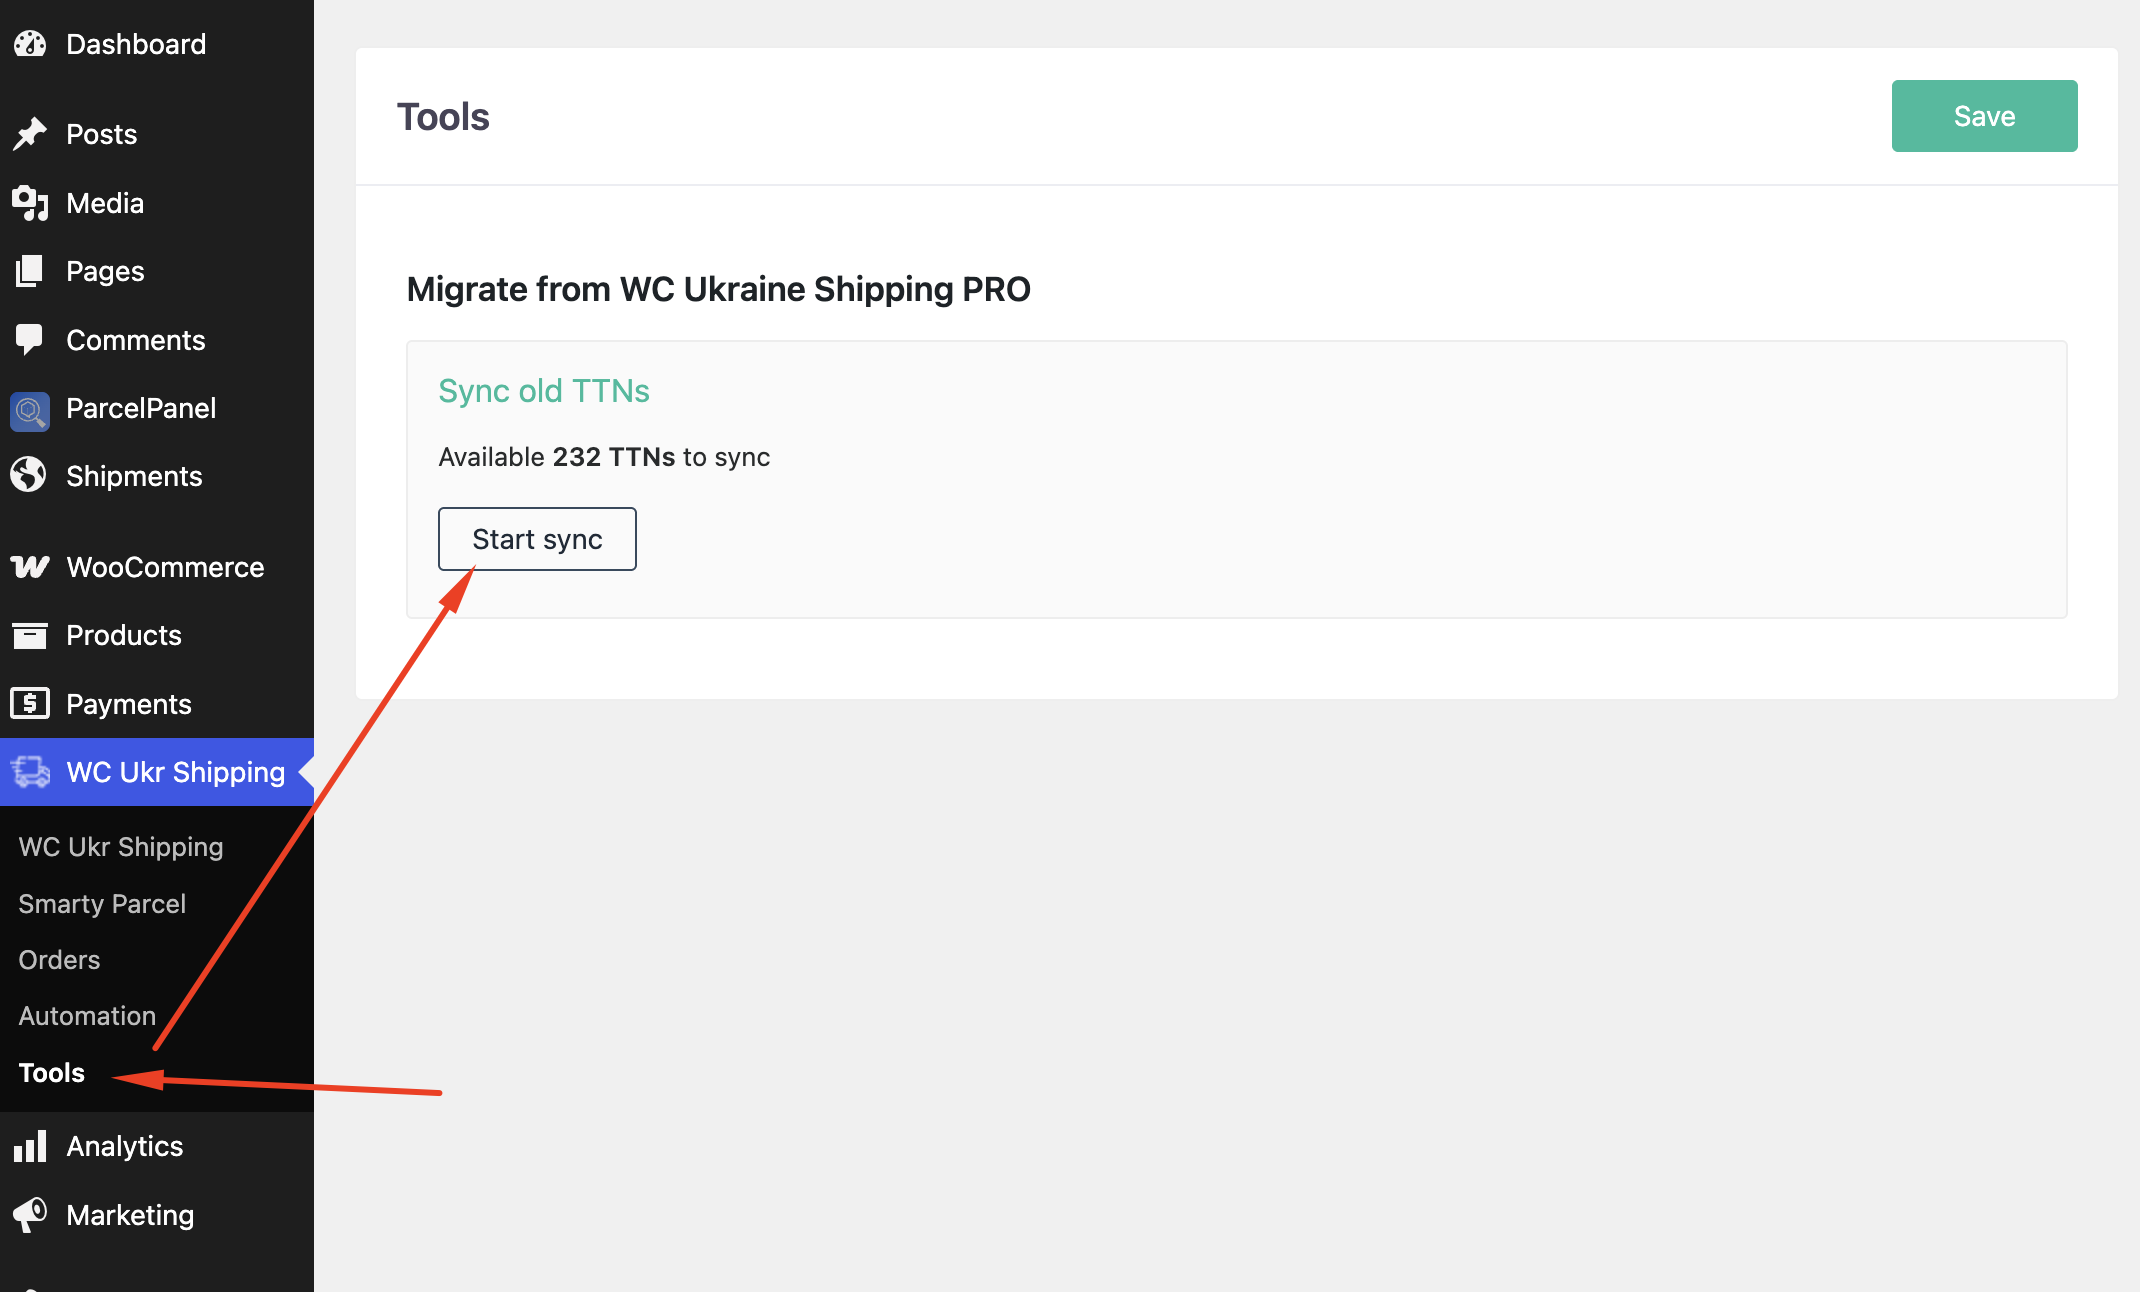Image resolution: width=2140 pixels, height=1292 pixels.
Task: Open the Smarty Parcel submenu page
Action: [102, 904]
